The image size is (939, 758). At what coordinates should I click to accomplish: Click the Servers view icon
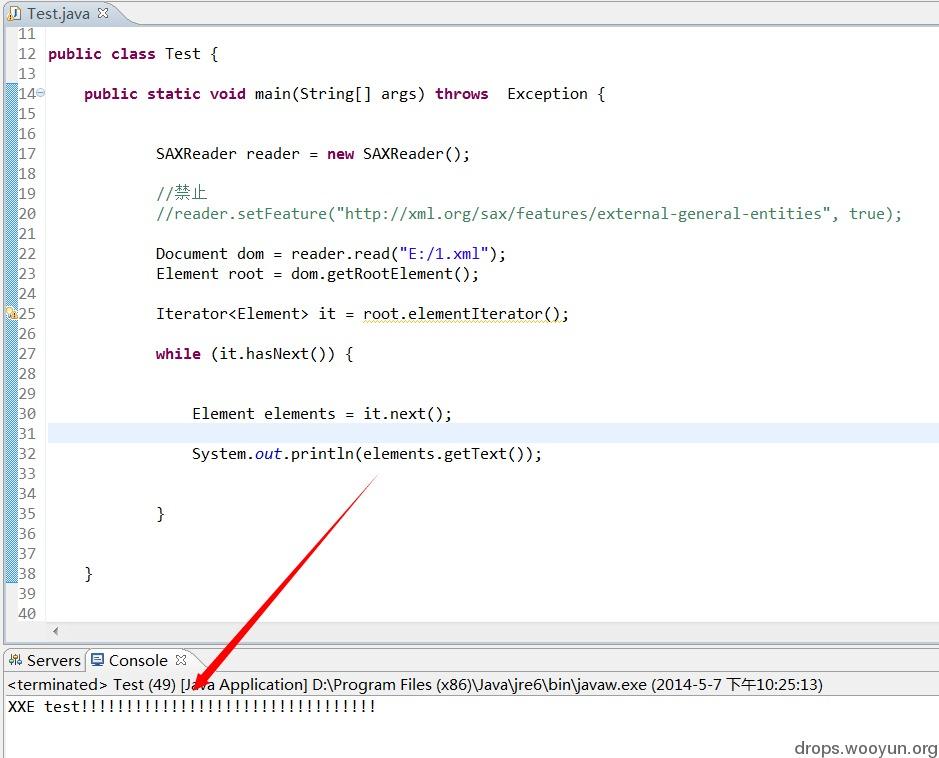(x=15, y=660)
